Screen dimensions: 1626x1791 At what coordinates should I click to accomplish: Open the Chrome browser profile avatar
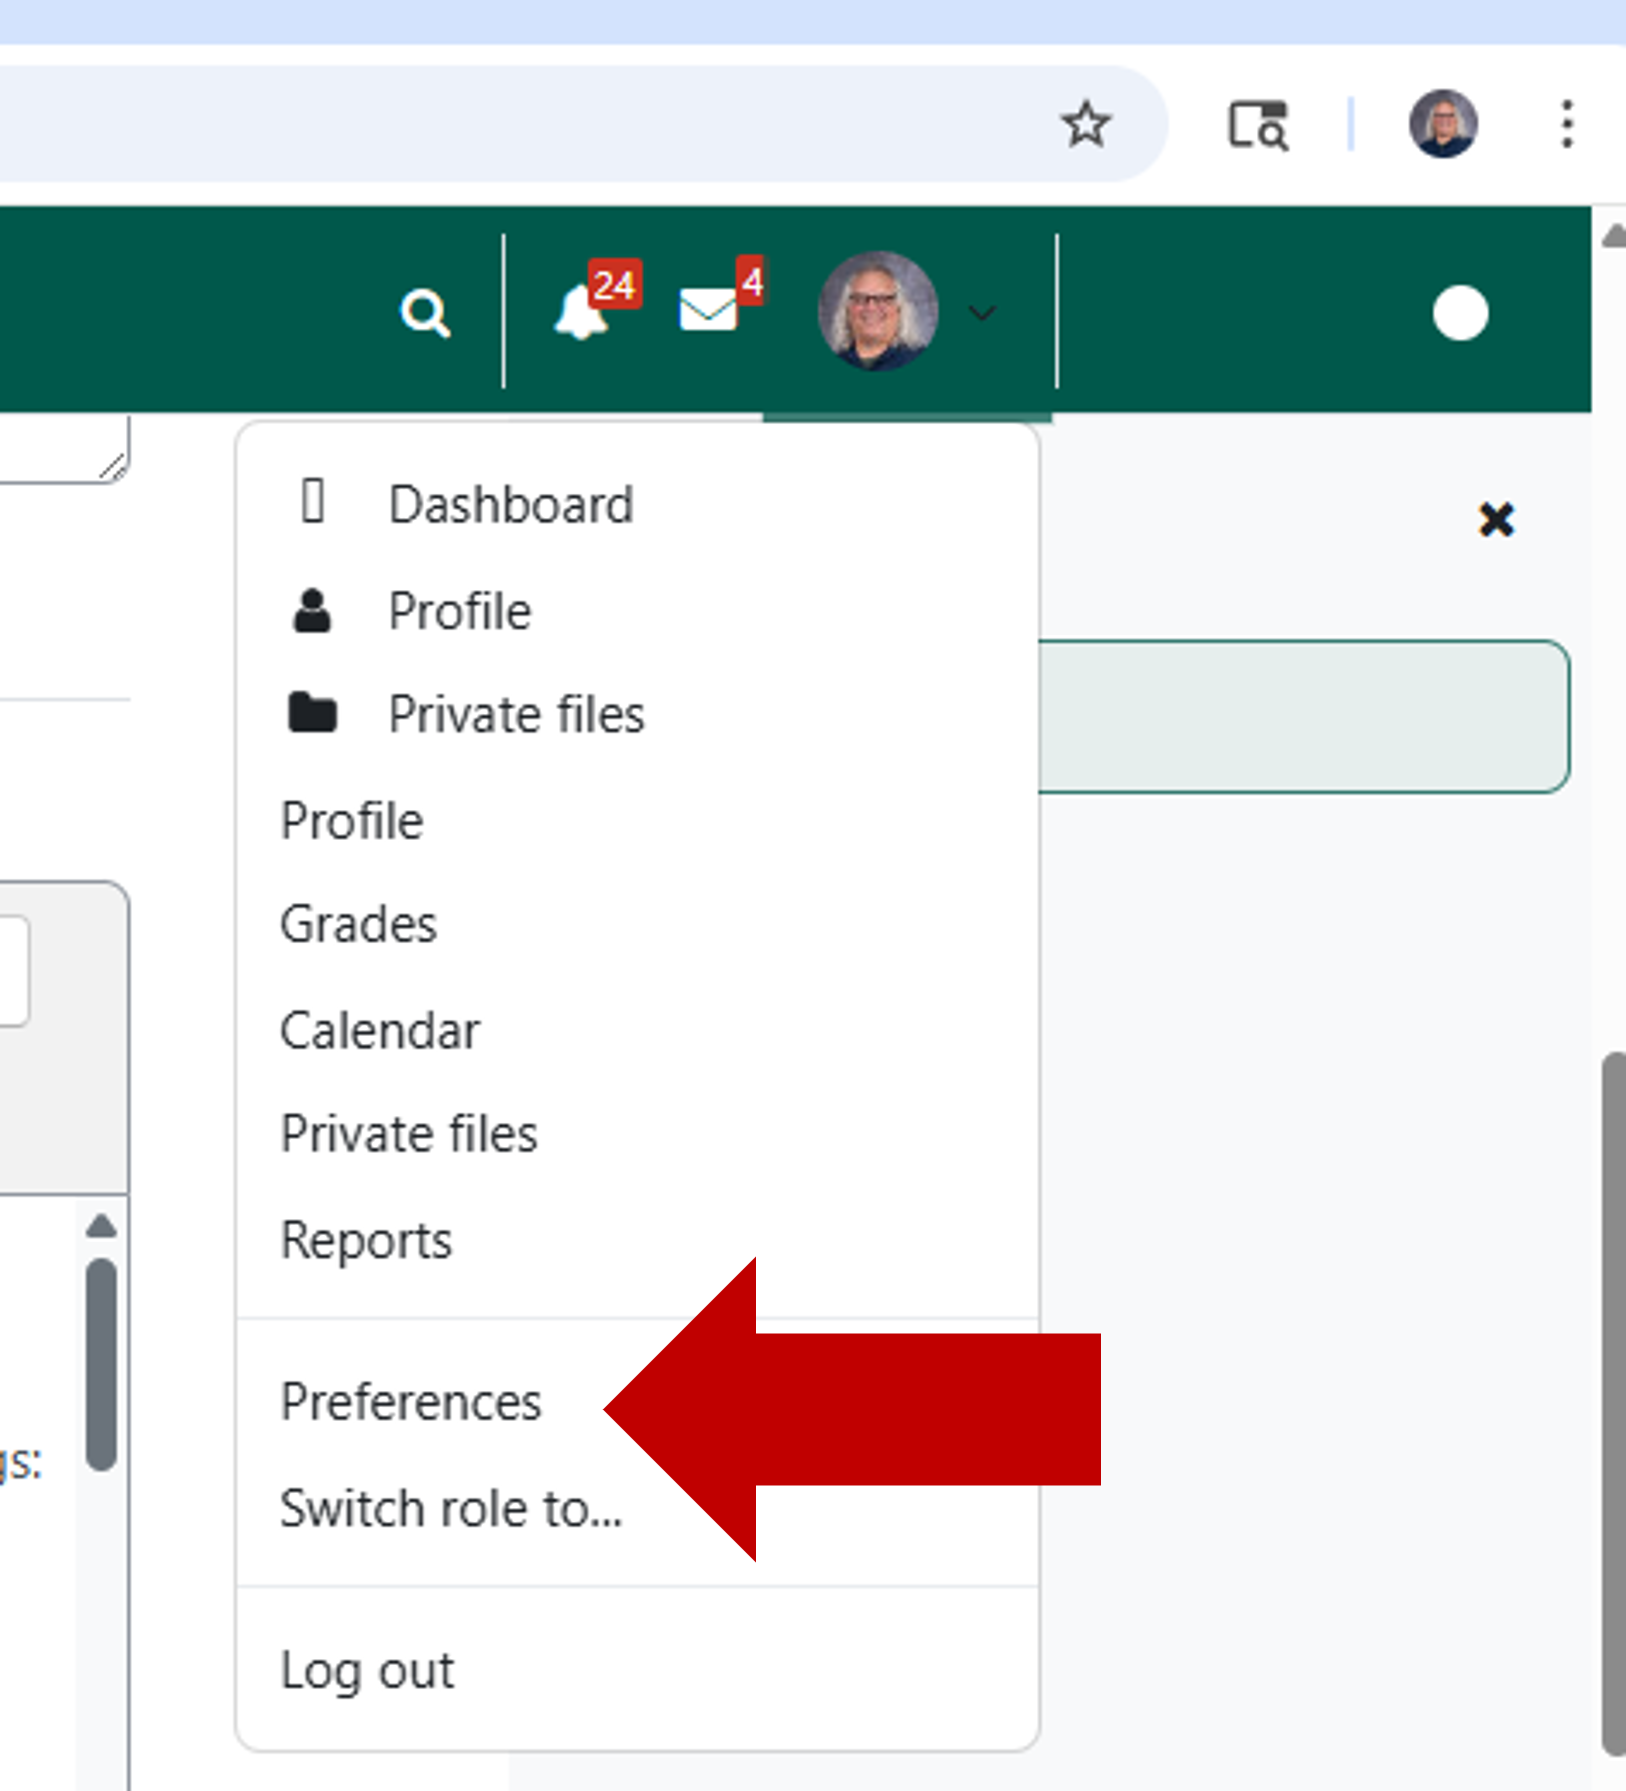coord(1443,124)
